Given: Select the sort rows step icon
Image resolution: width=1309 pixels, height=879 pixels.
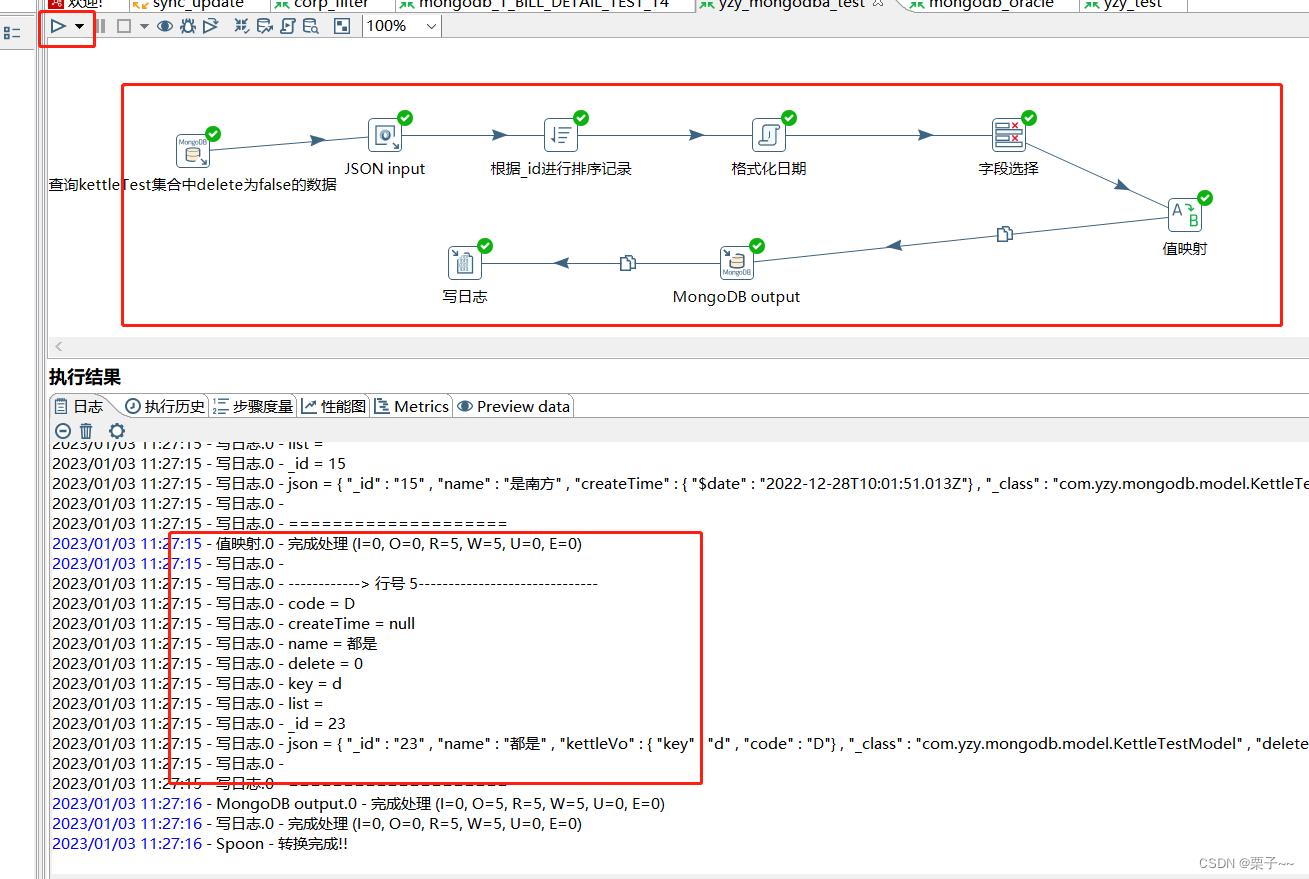Looking at the screenshot, I should tap(561, 135).
